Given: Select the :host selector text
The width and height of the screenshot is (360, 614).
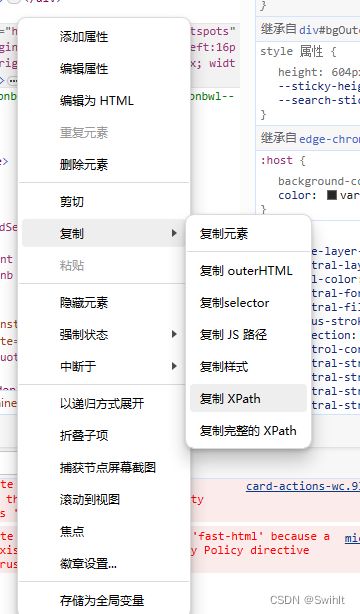Looking at the screenshot, I should coord(277,160).
